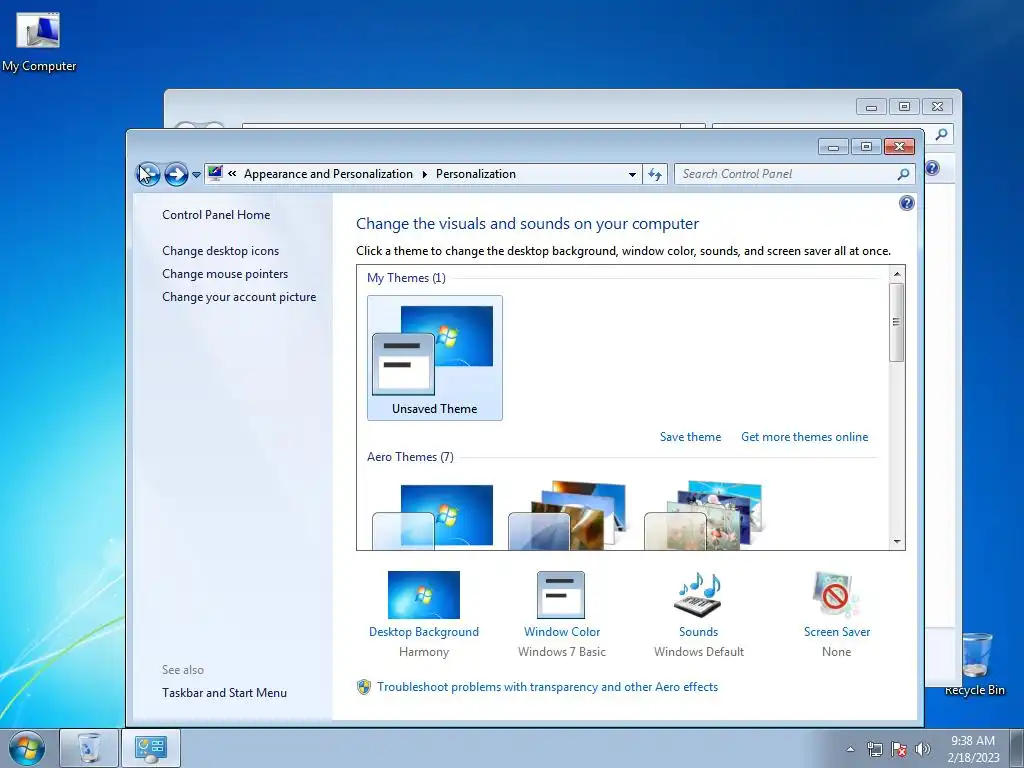Show hidden tray icons arrow
Viewport: 1024px width, 768px height.
point(850,749)
